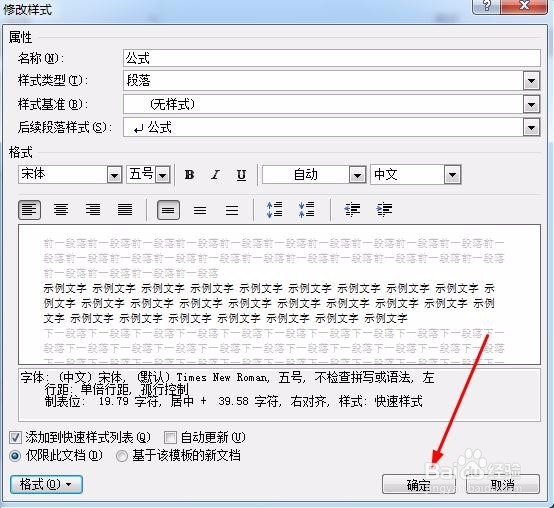Select center alignment paragraph icon
554x508 pixels.
[61, 210]
